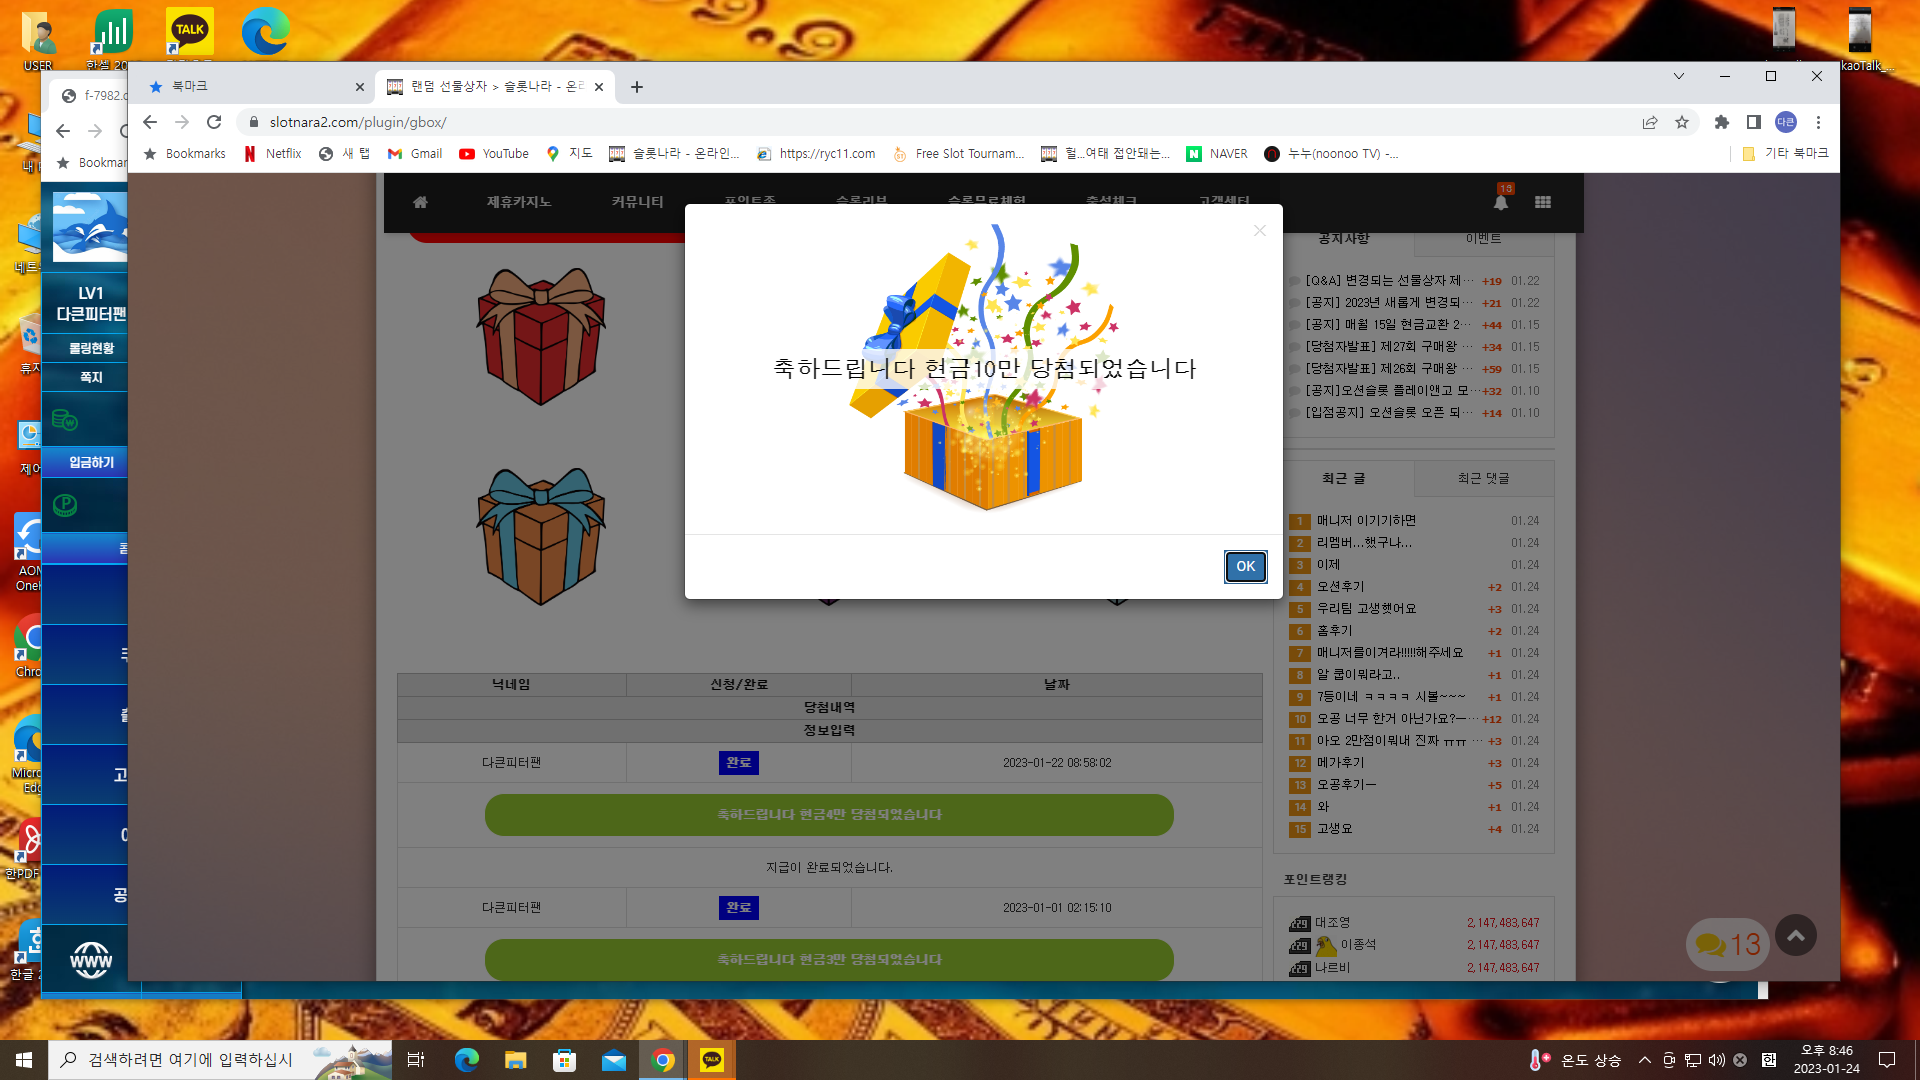This screenshot has width=1920, height=1080.
Task: Open a new Chrome tab
Action: pos(636,87)
